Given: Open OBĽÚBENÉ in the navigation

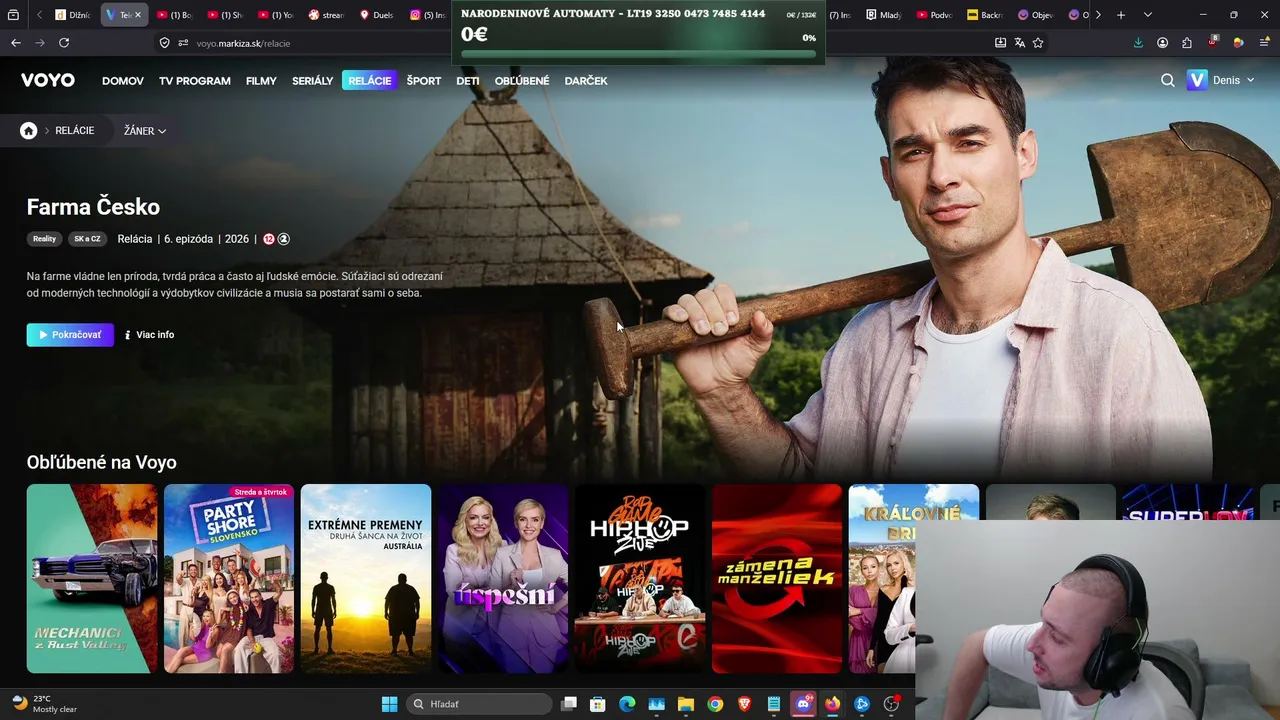Looking at the screenshot, I should point(522,81).
